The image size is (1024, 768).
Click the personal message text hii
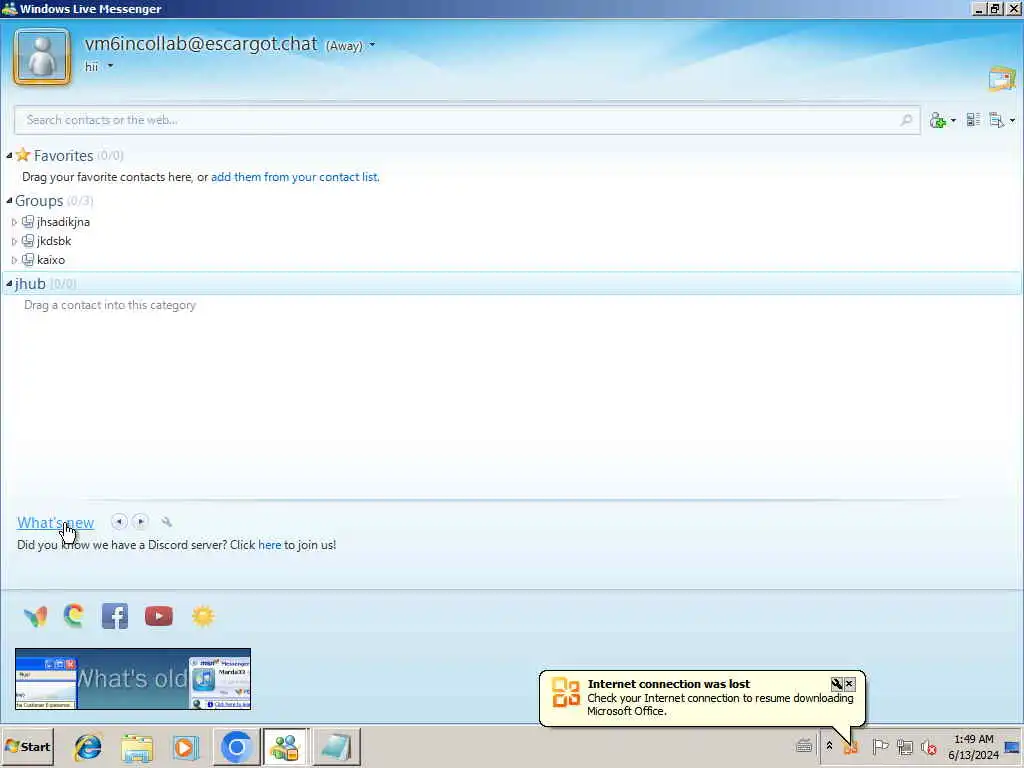(91, 67)
